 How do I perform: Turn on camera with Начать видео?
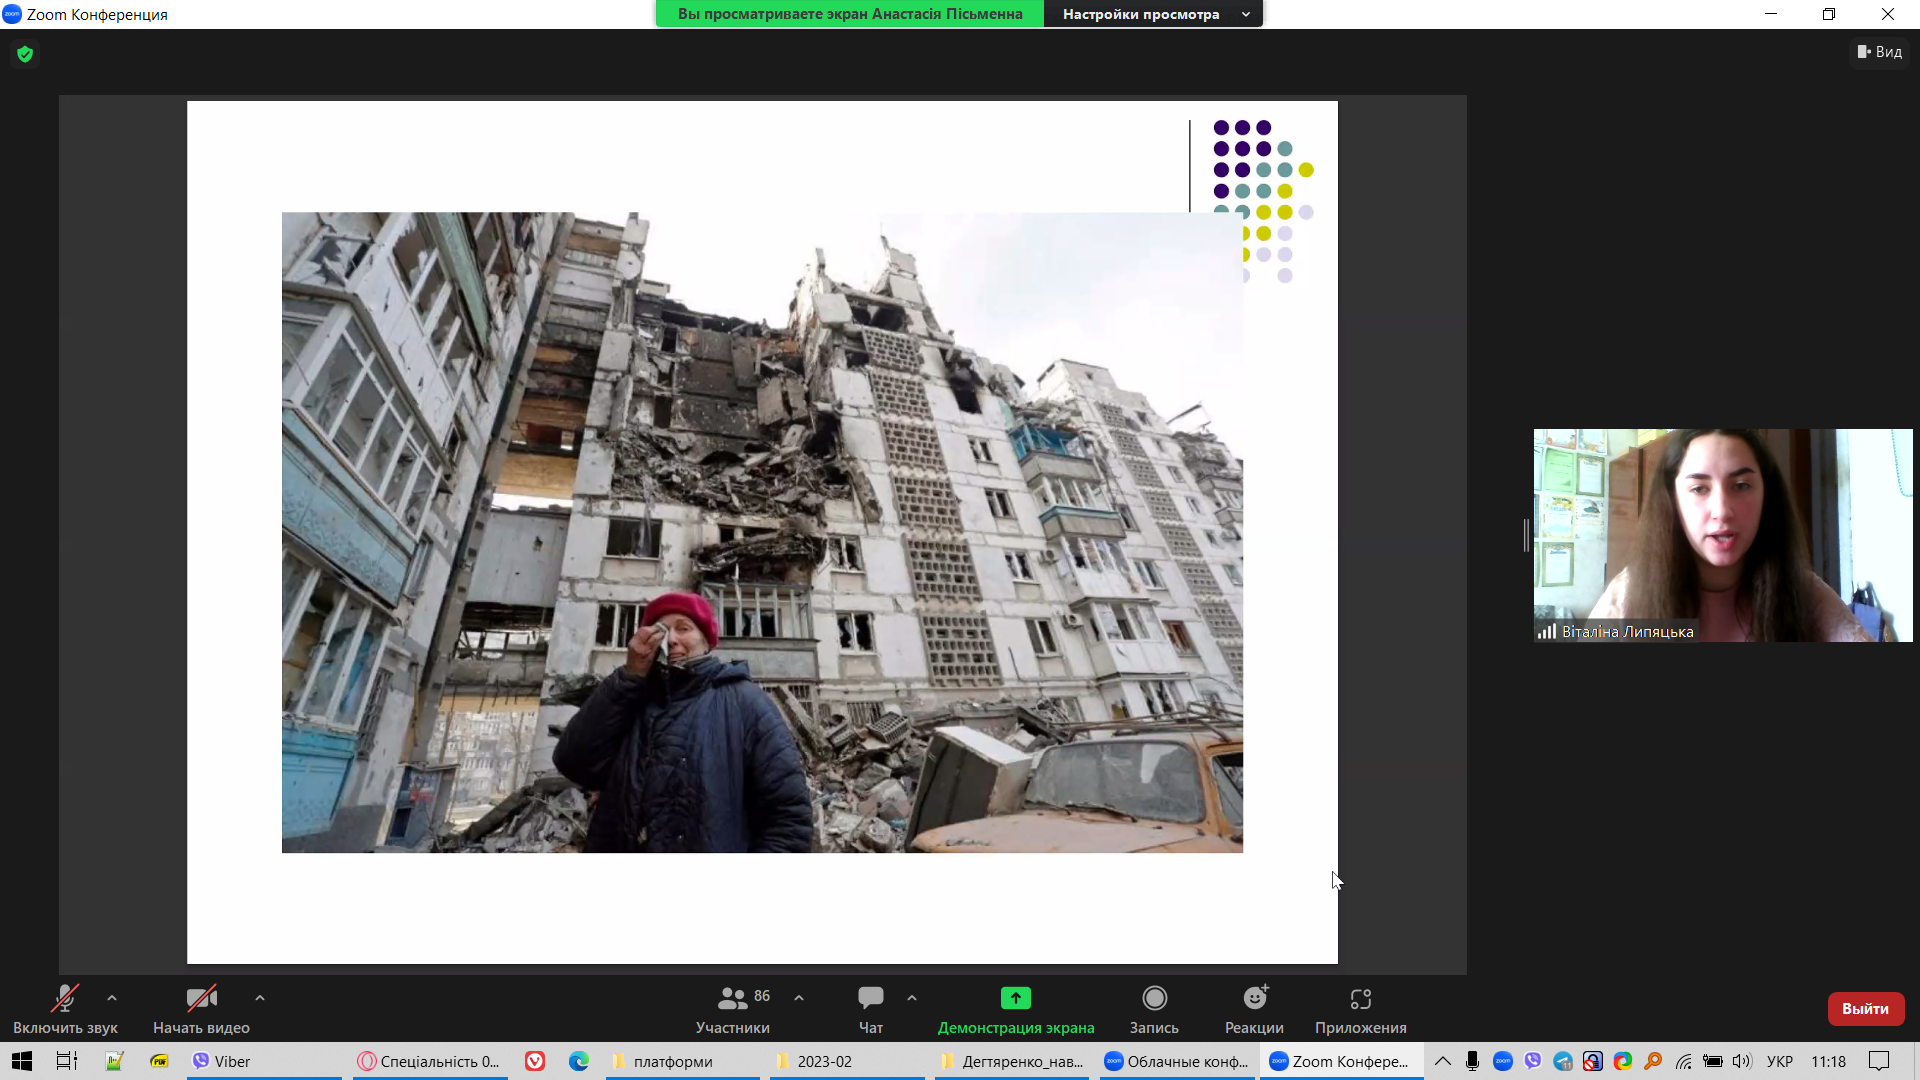(x=201, y=999)
